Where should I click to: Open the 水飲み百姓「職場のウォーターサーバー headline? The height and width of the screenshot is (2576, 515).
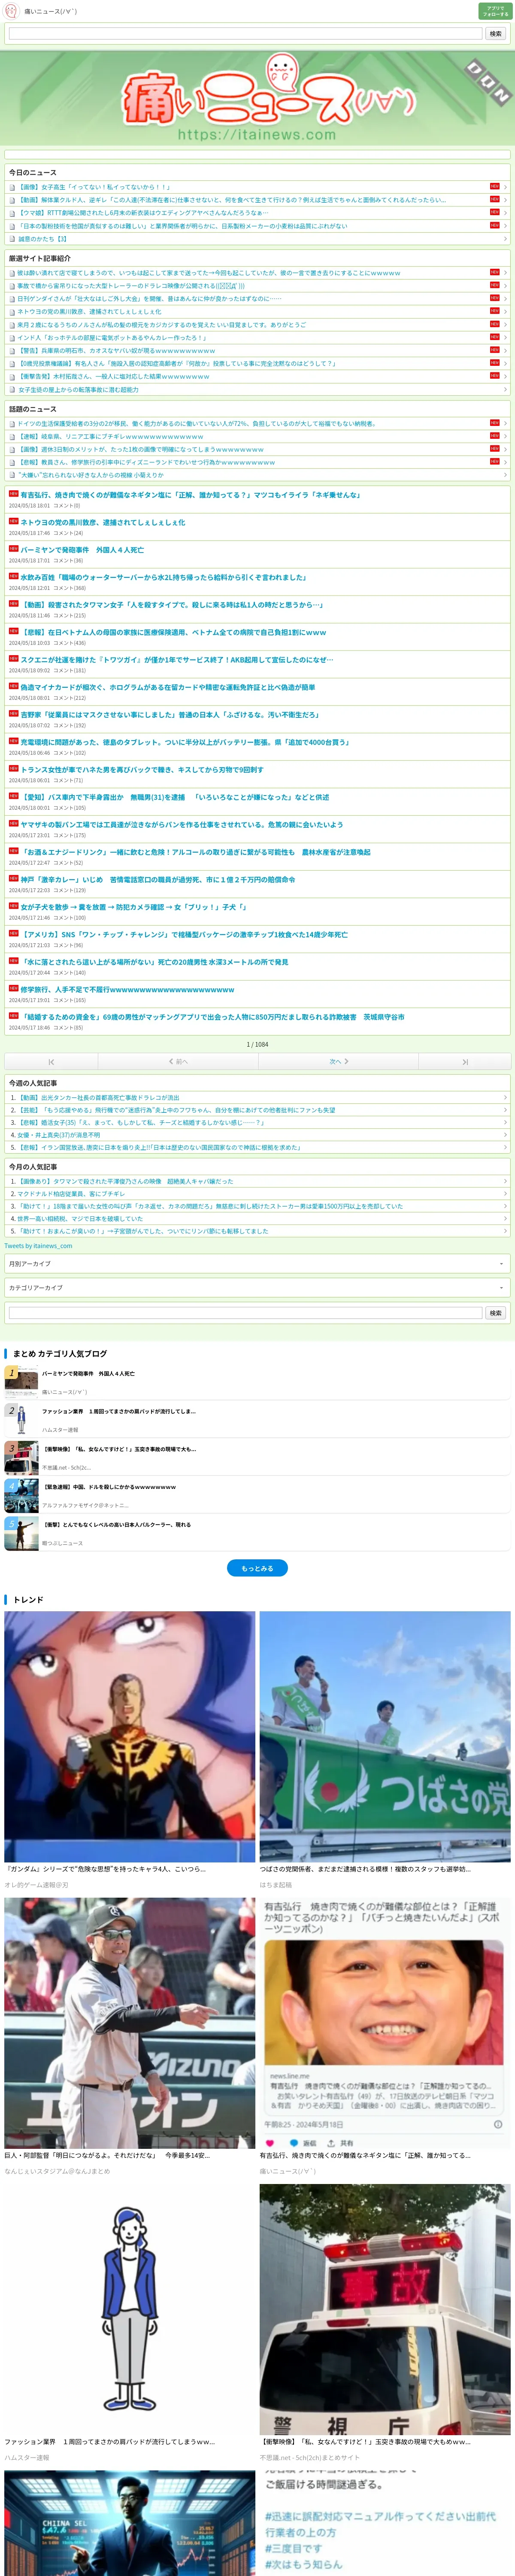163,577
